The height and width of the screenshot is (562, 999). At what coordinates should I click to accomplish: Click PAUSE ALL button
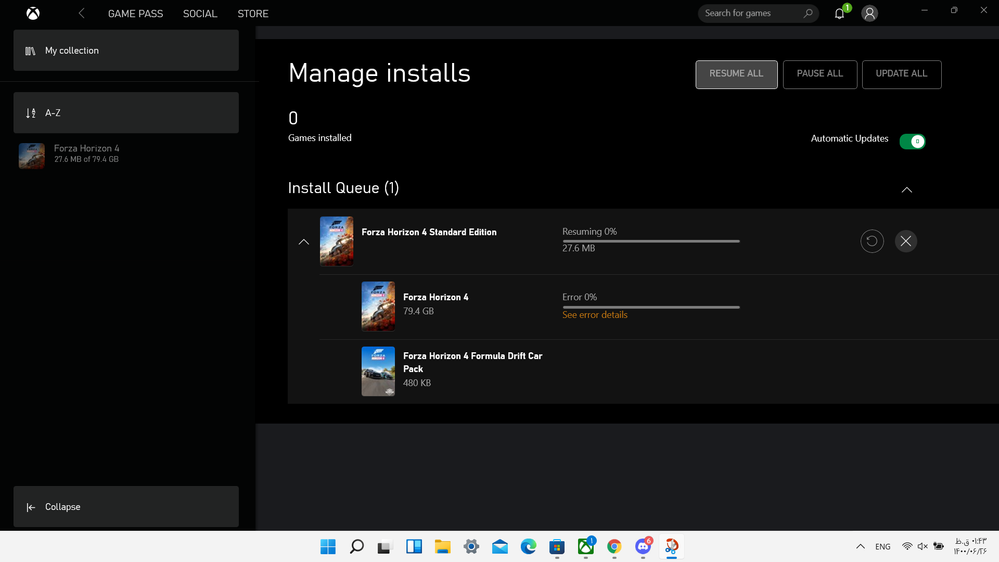coord(820,75)
